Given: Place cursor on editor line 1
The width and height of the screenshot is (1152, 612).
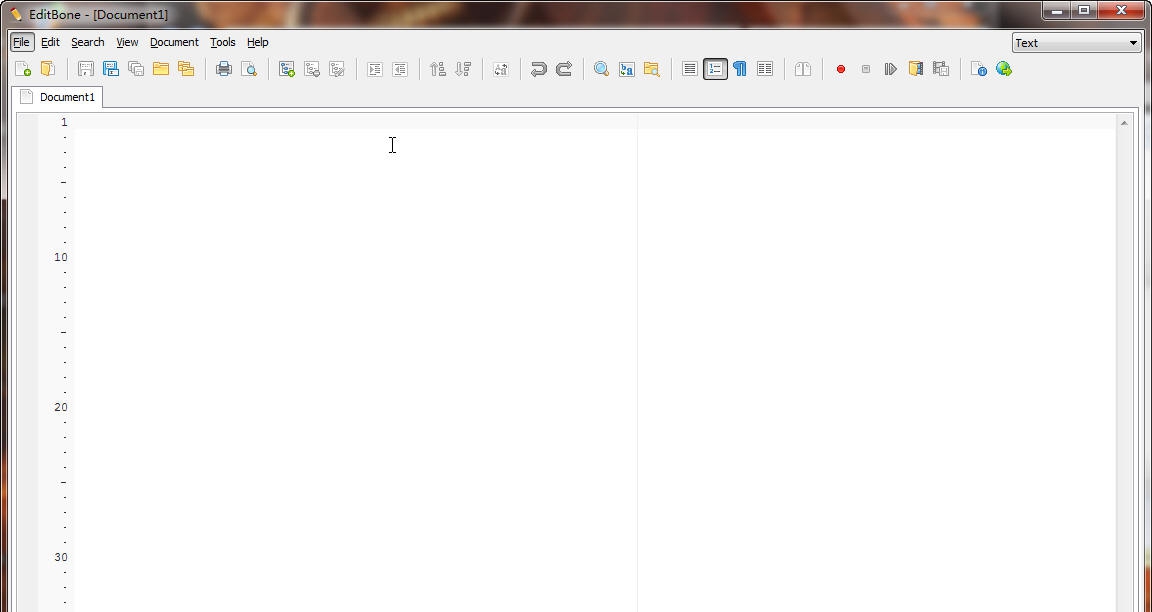Looking at the screenshot, I should click(x=594, y=122).
